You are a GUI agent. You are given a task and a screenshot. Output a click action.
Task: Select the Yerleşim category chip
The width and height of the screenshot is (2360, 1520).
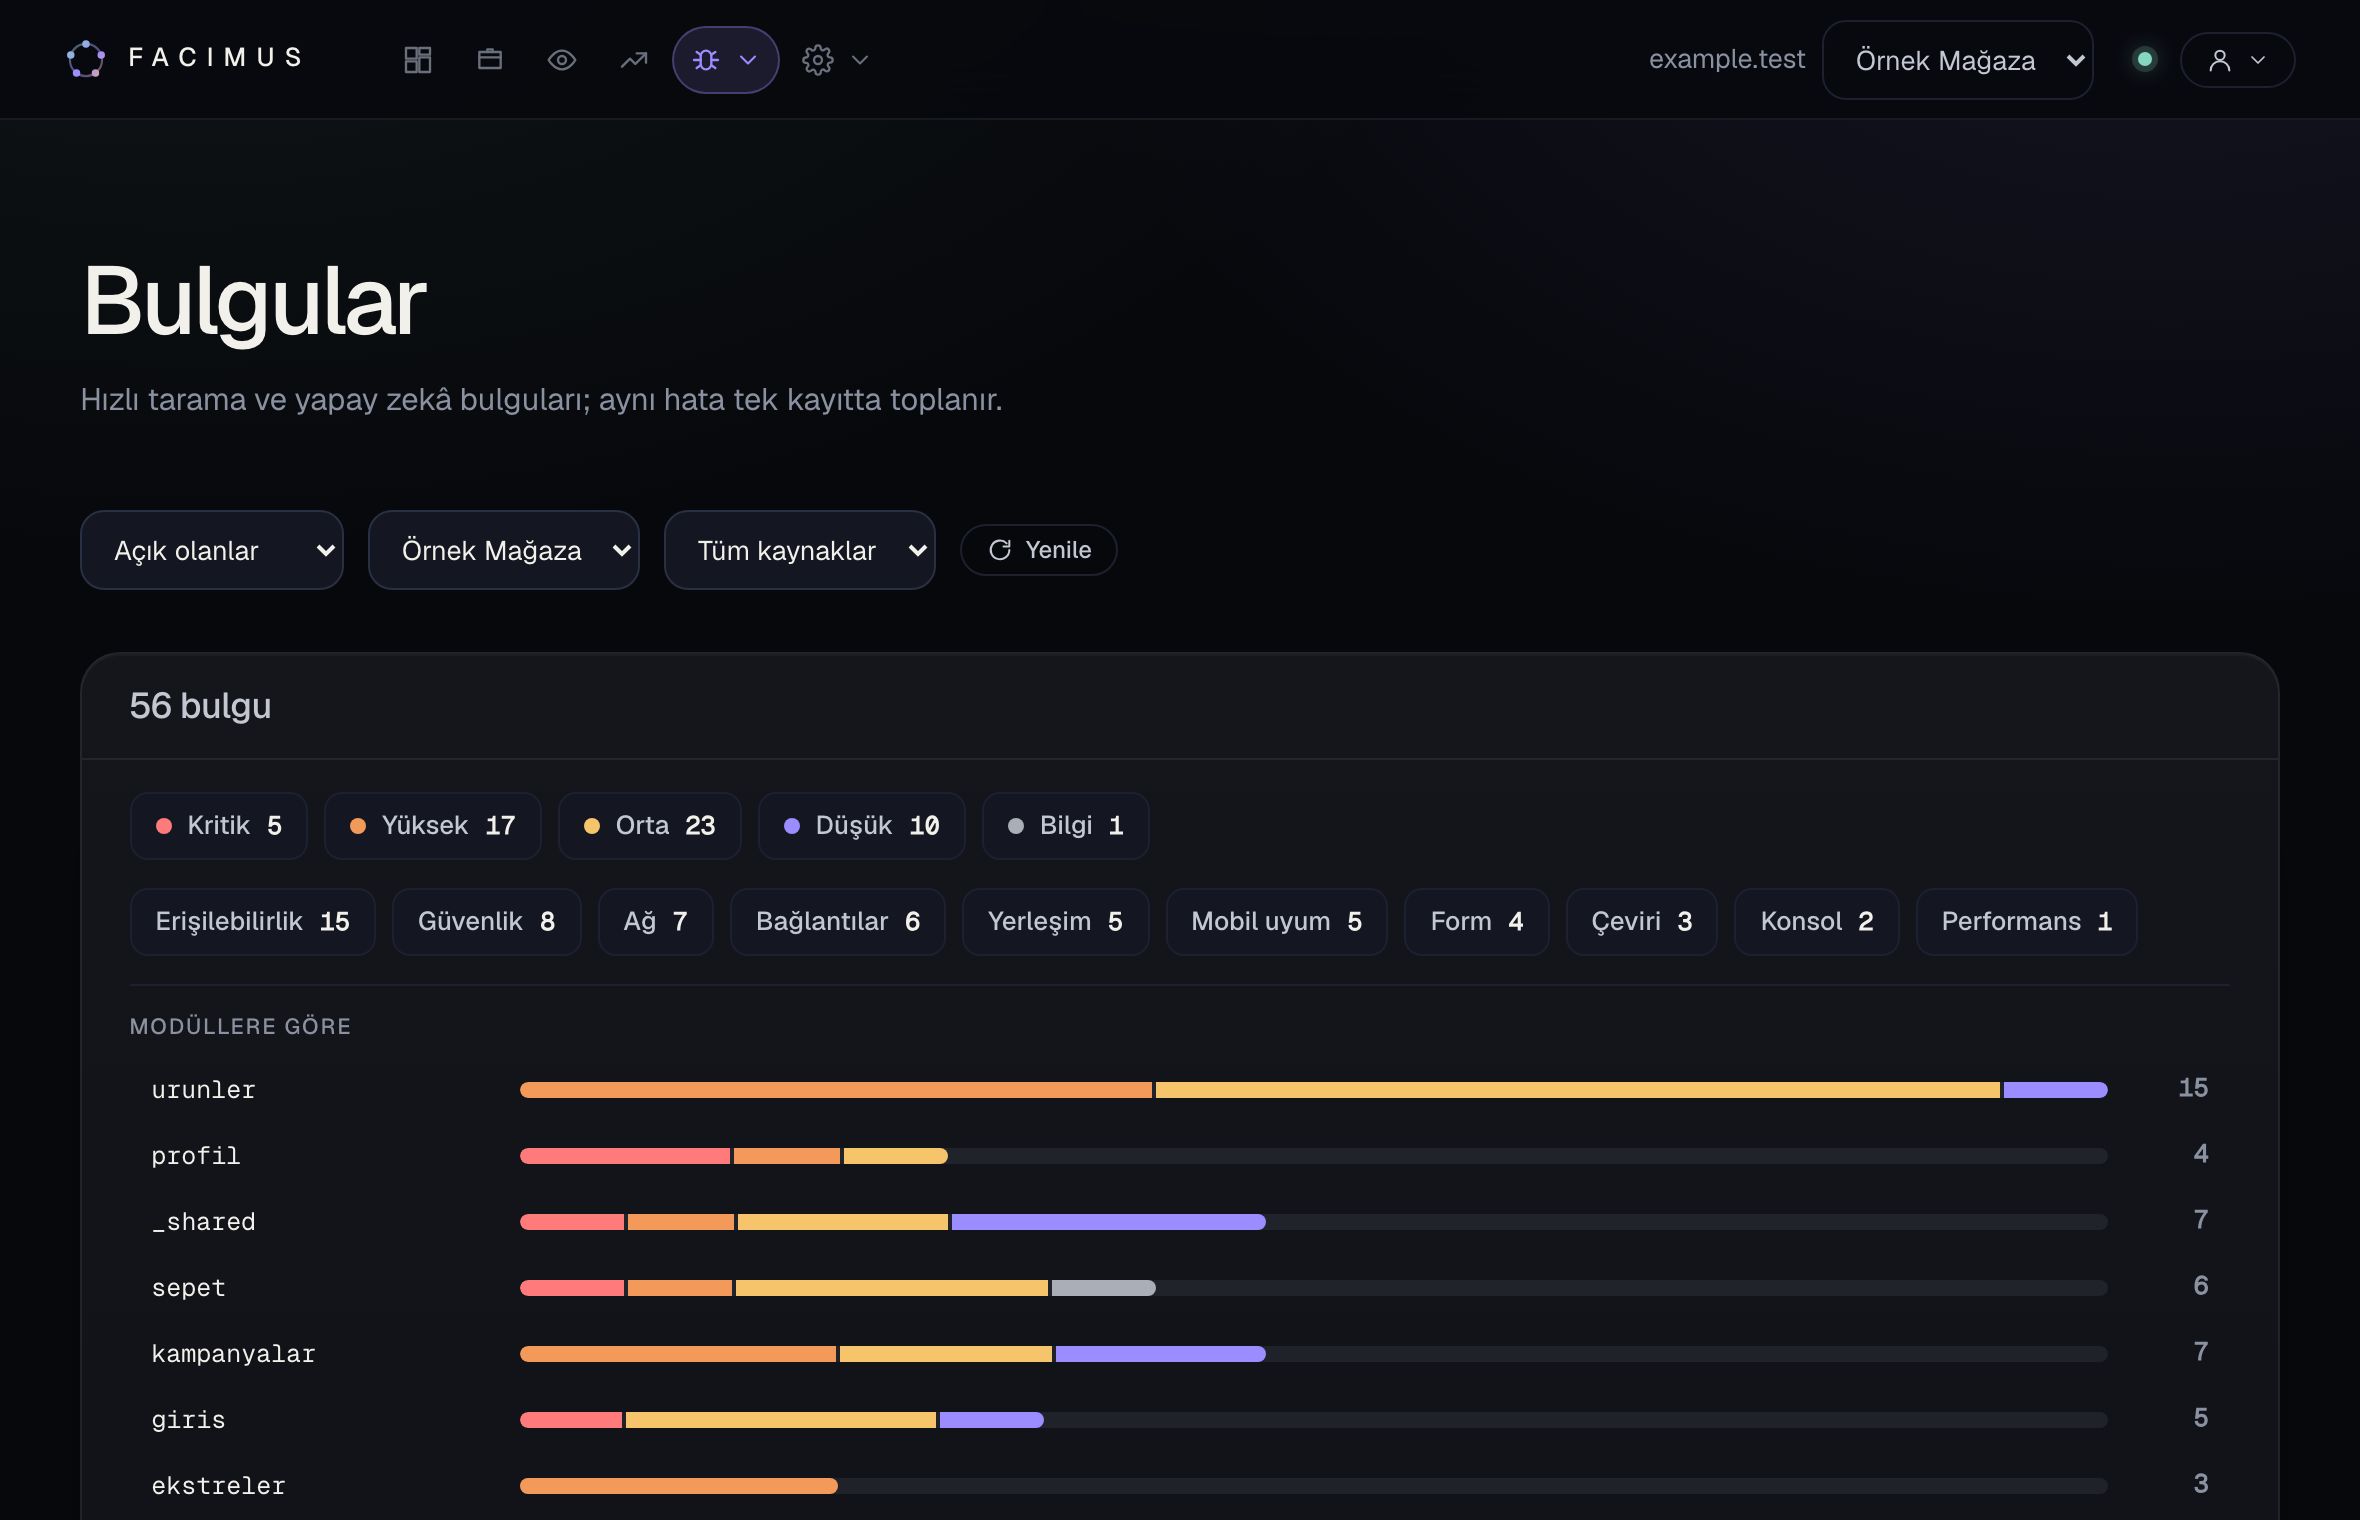tap(1056, 922)
